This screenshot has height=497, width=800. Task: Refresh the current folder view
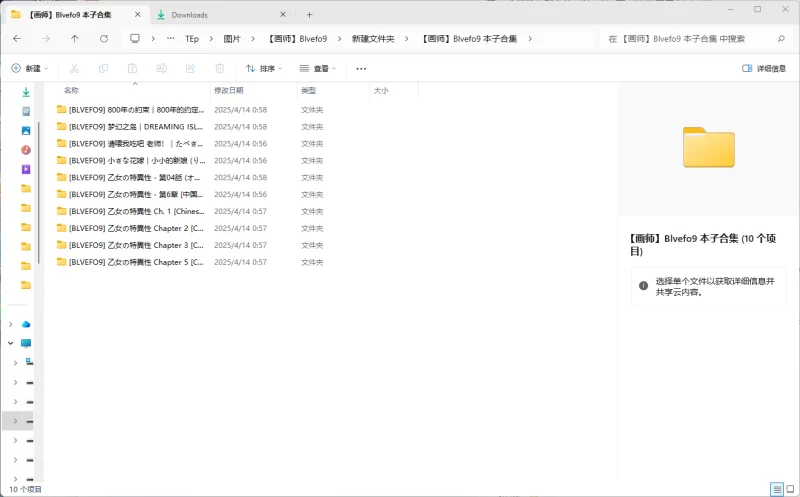coord(104,38)
